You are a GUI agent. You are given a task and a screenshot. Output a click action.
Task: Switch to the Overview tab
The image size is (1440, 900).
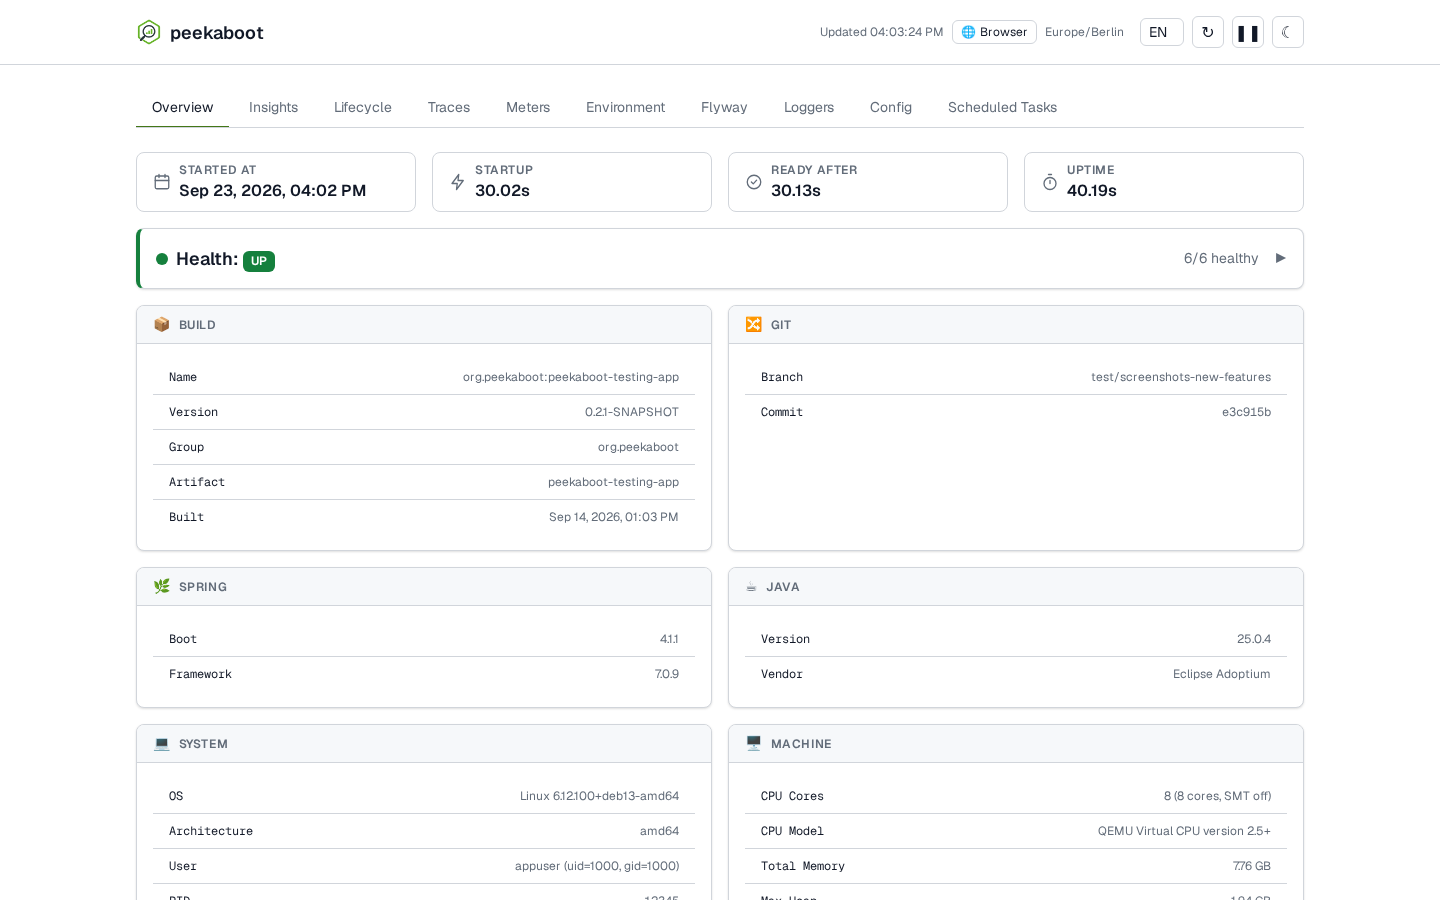[182, 107]
